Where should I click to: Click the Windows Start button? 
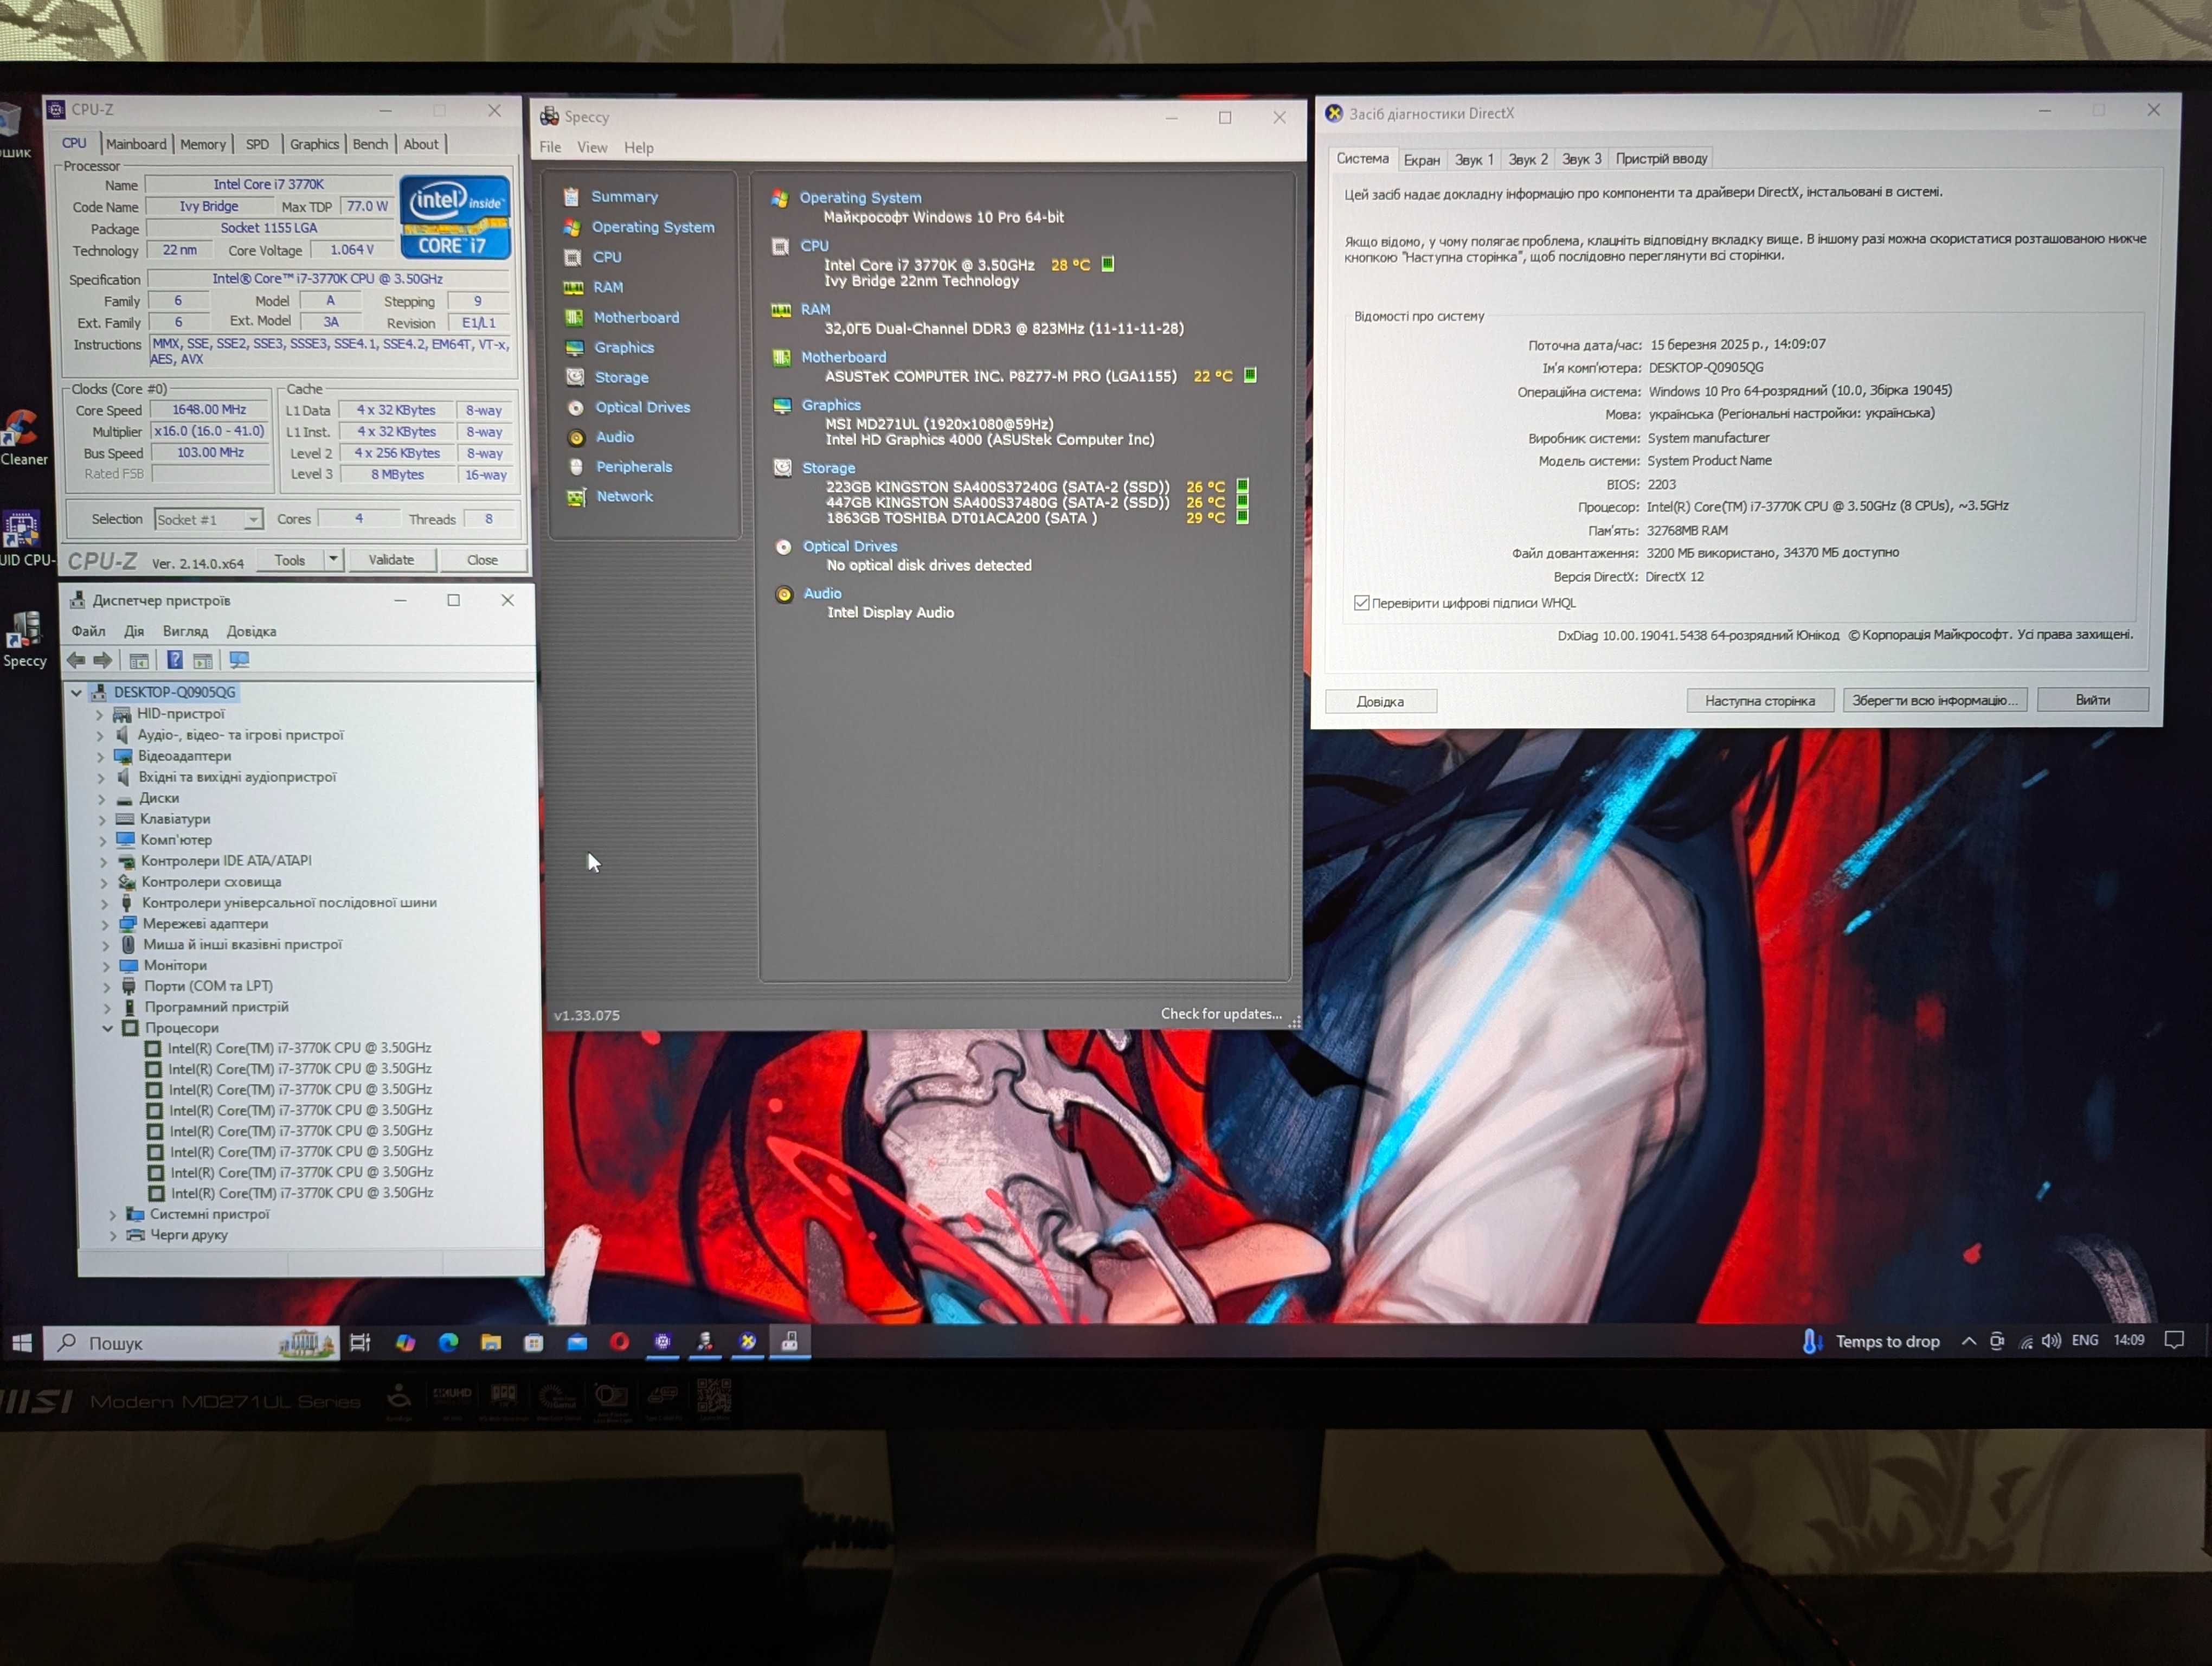pyautogui.click(x=21, y=1343)
